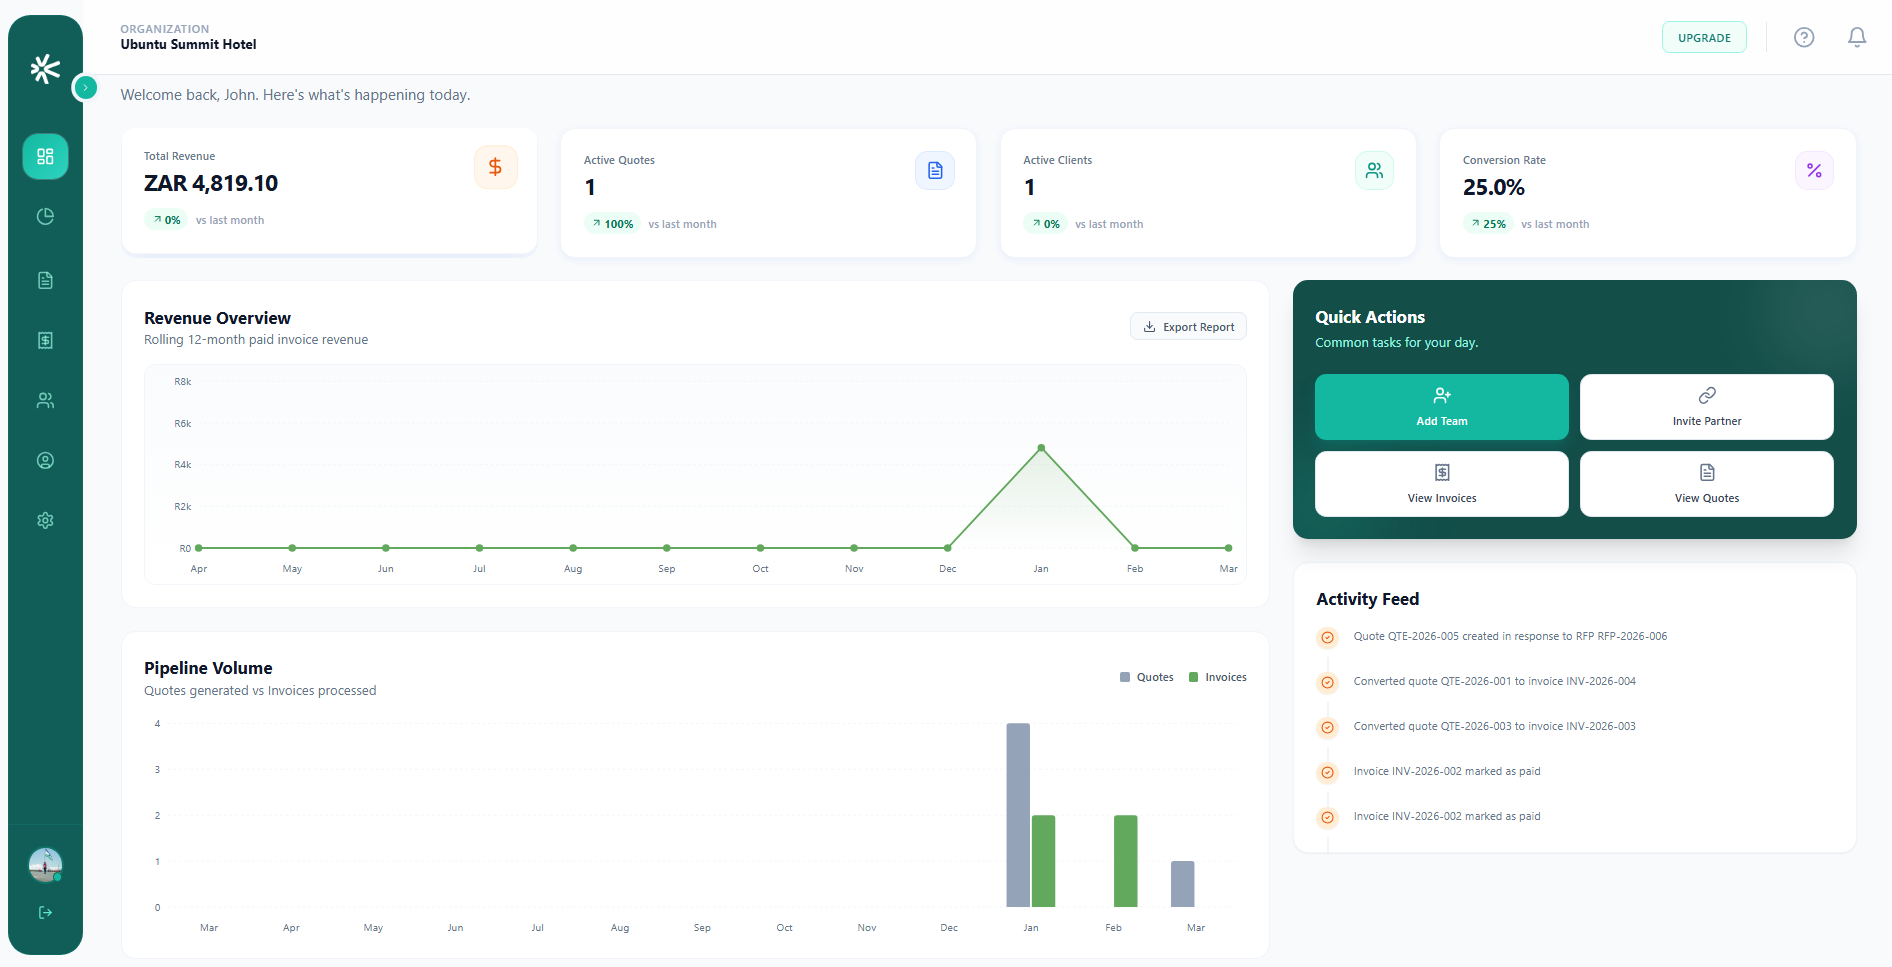The width and height of the screenshot is (1892, 967).
Task: Expand the sidebar using the chevron button
Action: click(x=86, y=88)
